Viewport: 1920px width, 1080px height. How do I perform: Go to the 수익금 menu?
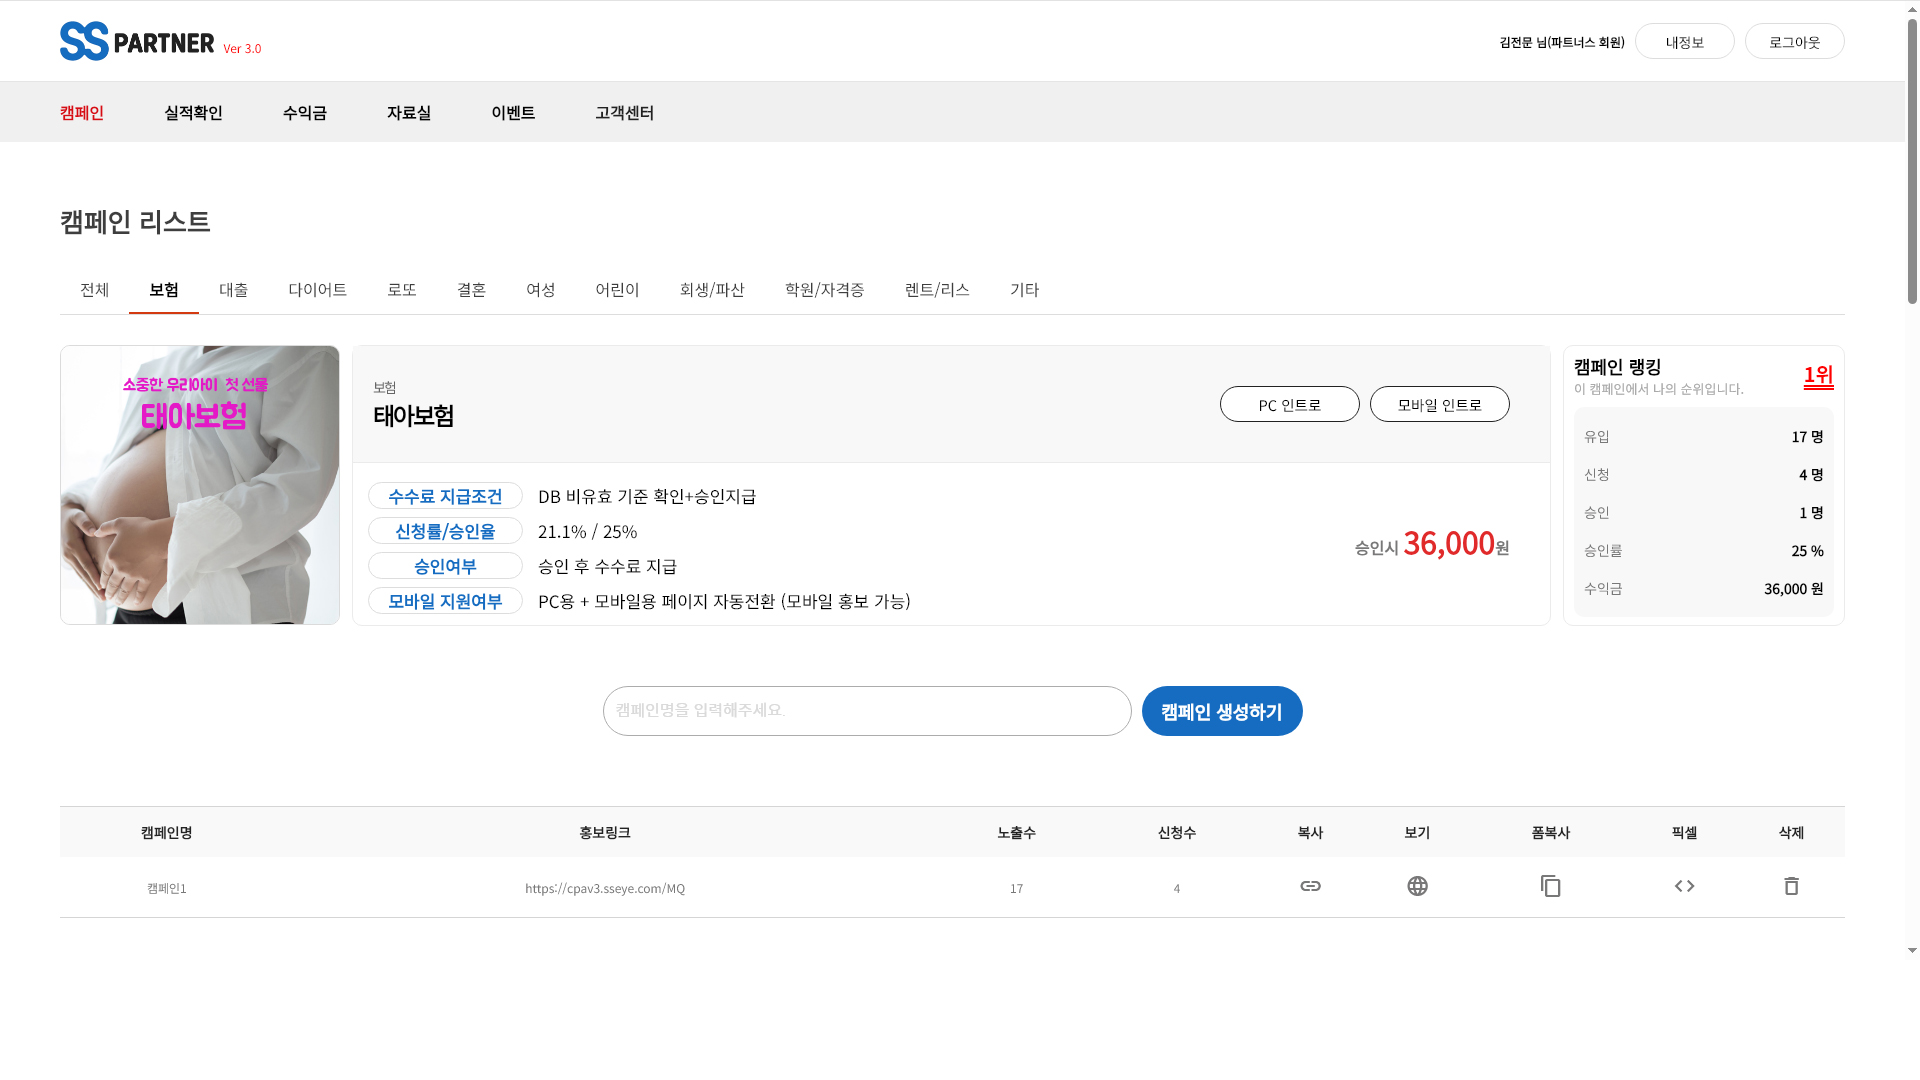(304, 113)
